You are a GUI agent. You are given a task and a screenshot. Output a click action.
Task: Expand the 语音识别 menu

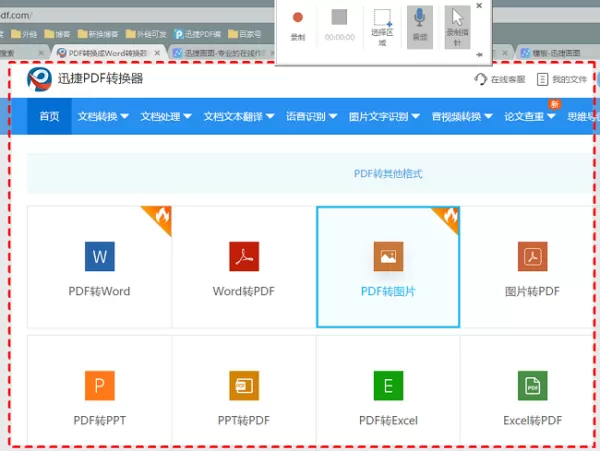pyautogui.click(x=311, y=116)
